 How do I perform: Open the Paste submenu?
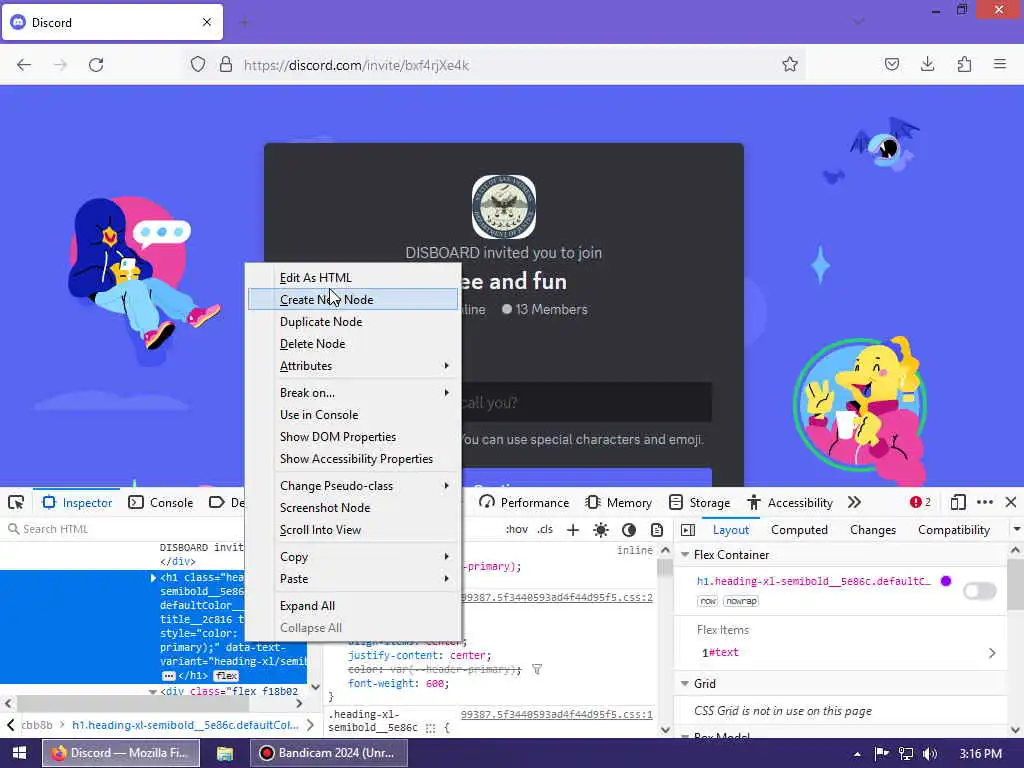(353, 579)
